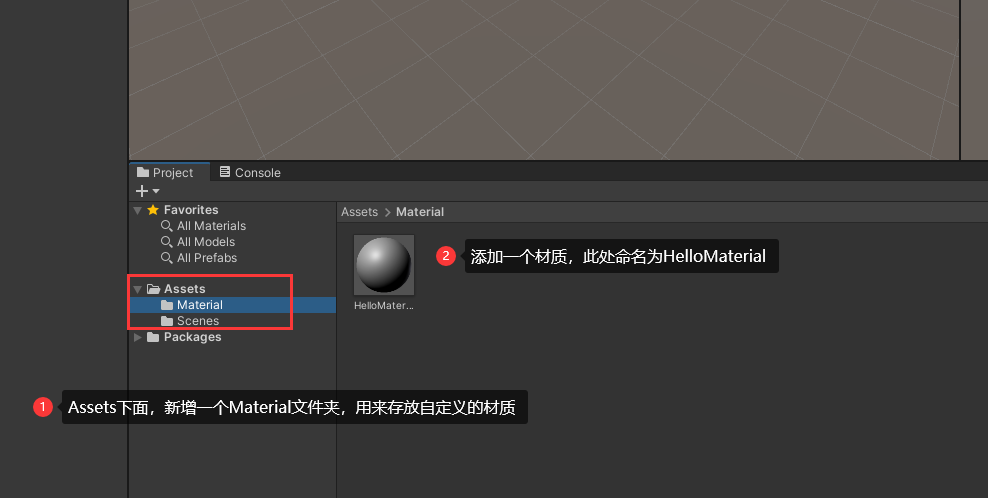The image size is (988, 498).
Task: Click the Scenes folder icon
Action: click(x=167, y=321)
